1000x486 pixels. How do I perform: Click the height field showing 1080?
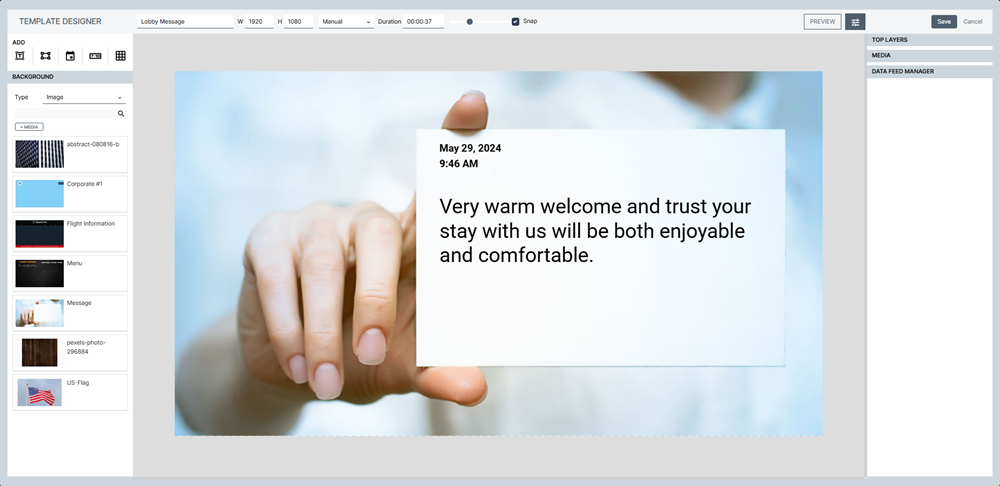point(298,22)
